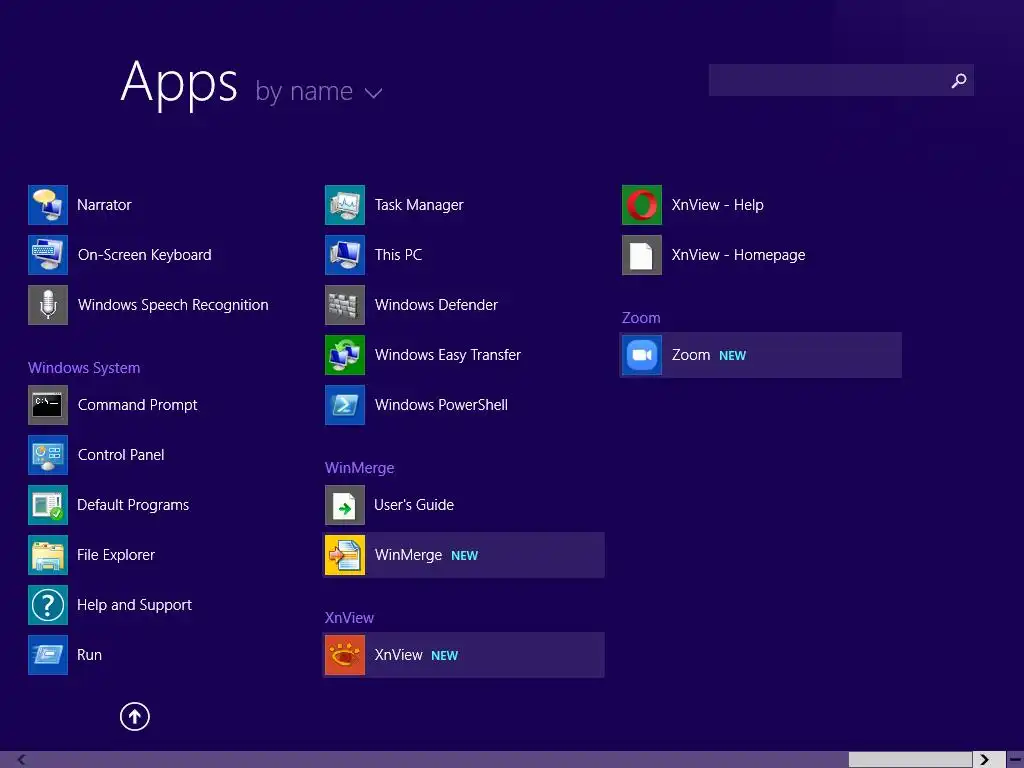Launch Command Prompt icon
Image resolution: width=1024 pixels, height=768 pixels.
48,405
